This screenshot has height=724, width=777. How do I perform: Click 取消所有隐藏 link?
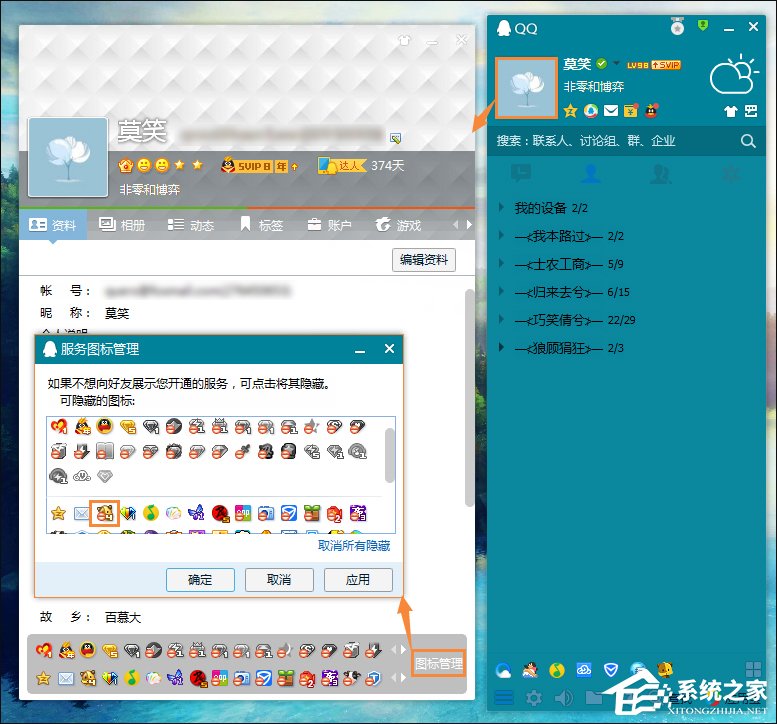pyautogui.click(x=354, y=546)
